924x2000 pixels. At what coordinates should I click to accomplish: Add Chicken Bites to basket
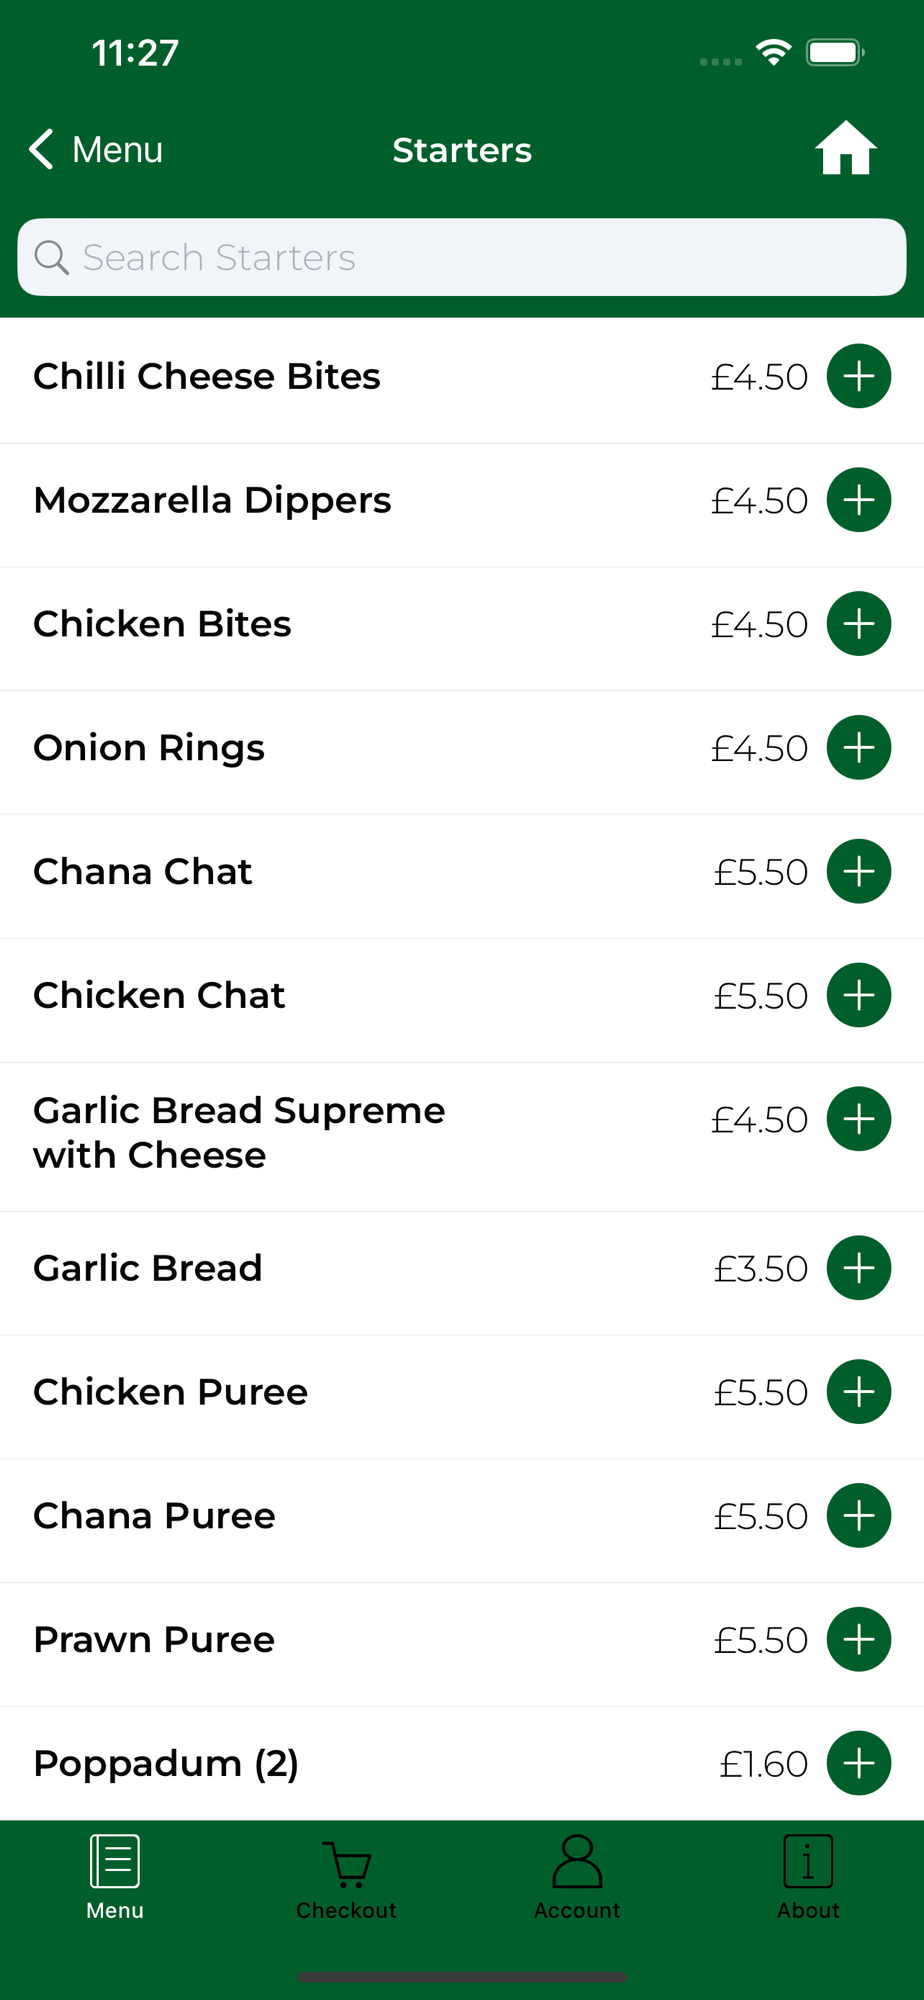[858, 624]
